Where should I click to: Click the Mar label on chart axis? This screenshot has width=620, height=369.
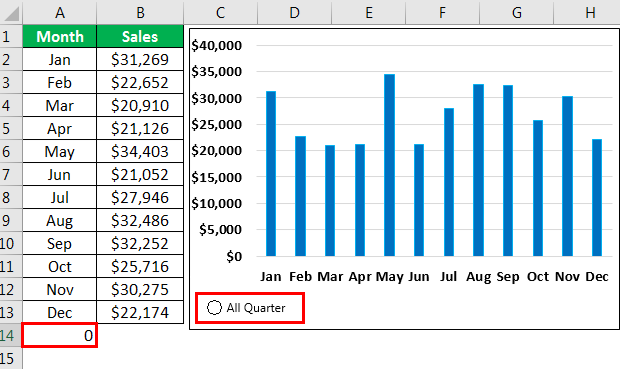click(330, 276)
